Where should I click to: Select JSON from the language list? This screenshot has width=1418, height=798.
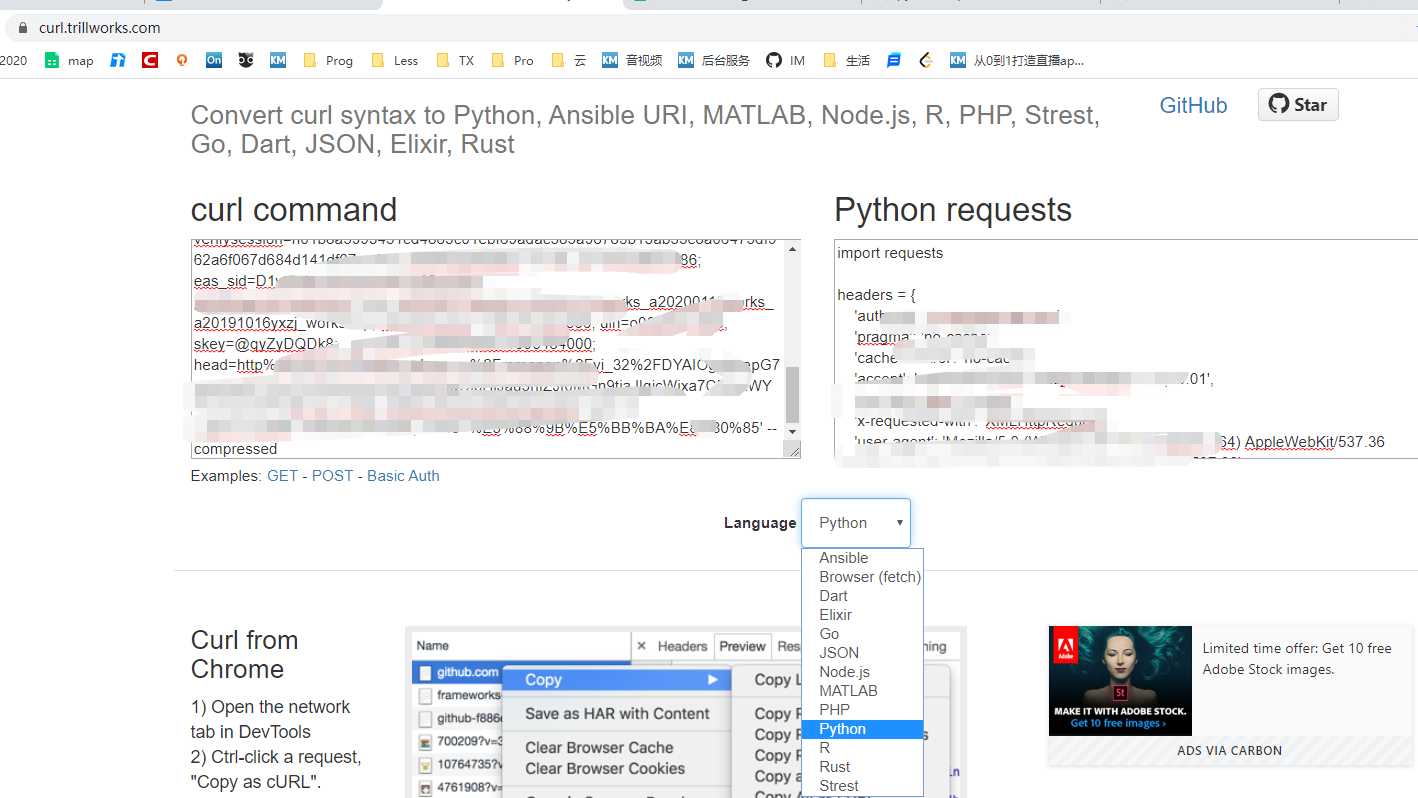[x=862, y=653]
